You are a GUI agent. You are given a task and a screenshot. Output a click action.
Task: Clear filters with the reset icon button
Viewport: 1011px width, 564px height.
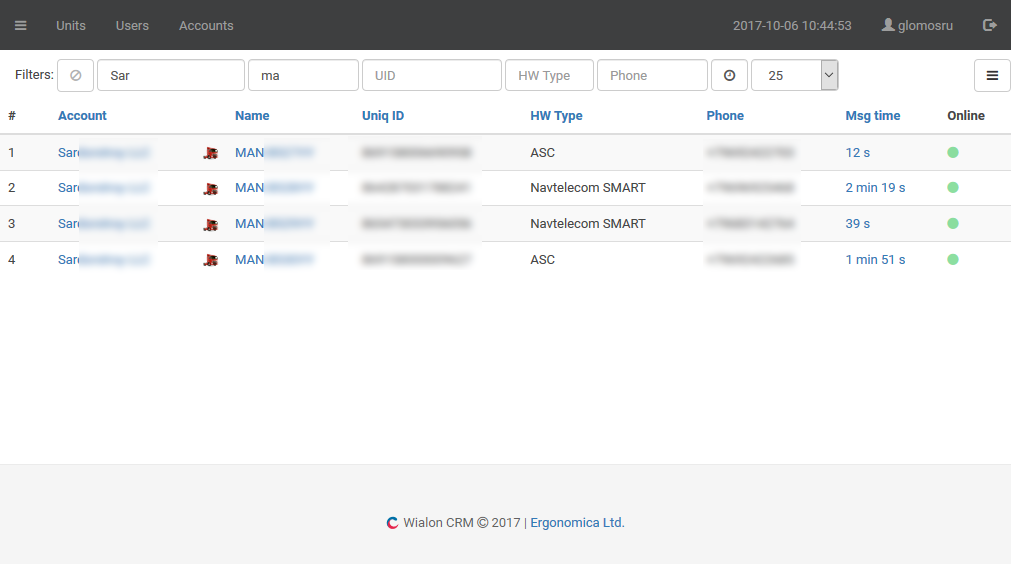click(75, 75)
